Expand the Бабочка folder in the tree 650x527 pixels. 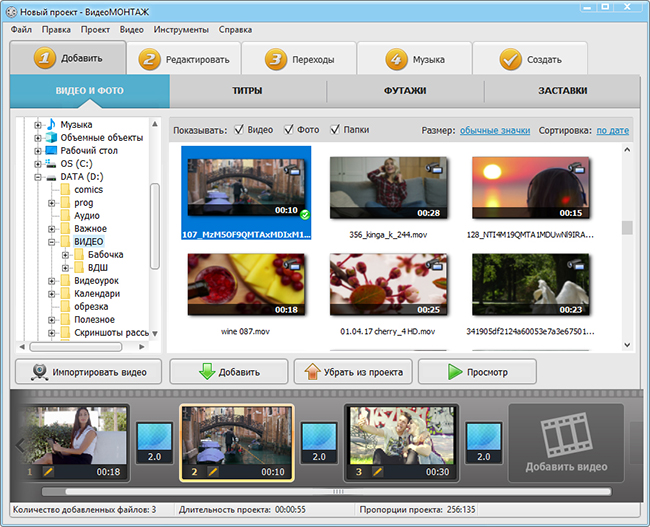[66, 255]
